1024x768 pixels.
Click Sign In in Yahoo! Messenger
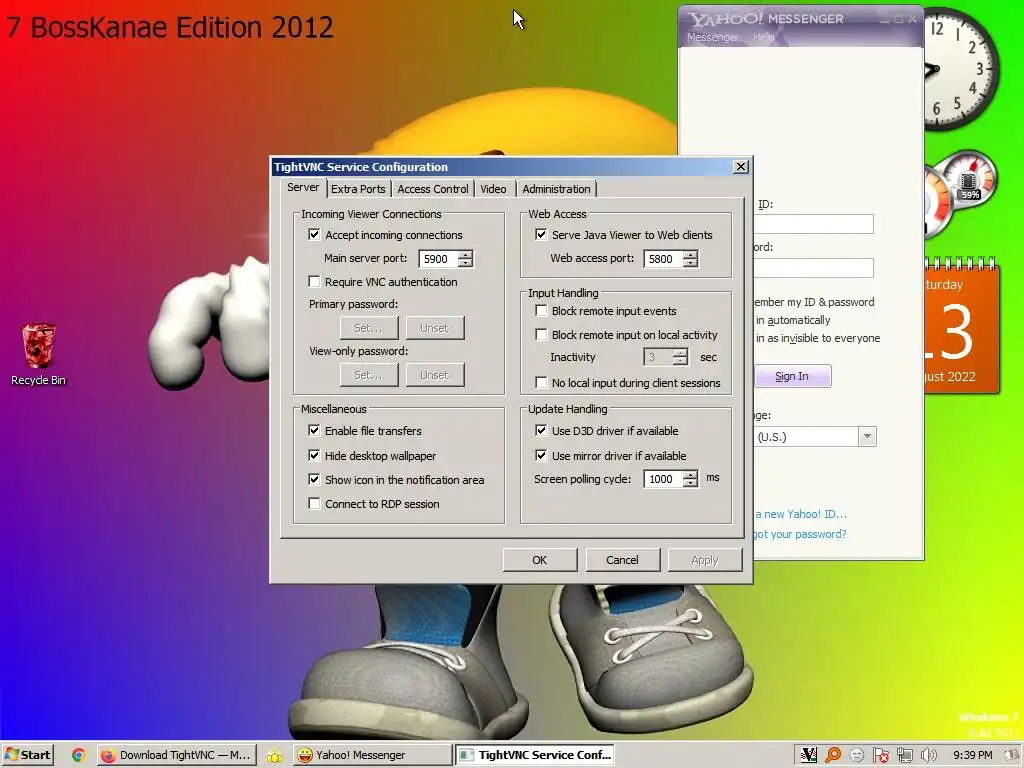point(792,376)
